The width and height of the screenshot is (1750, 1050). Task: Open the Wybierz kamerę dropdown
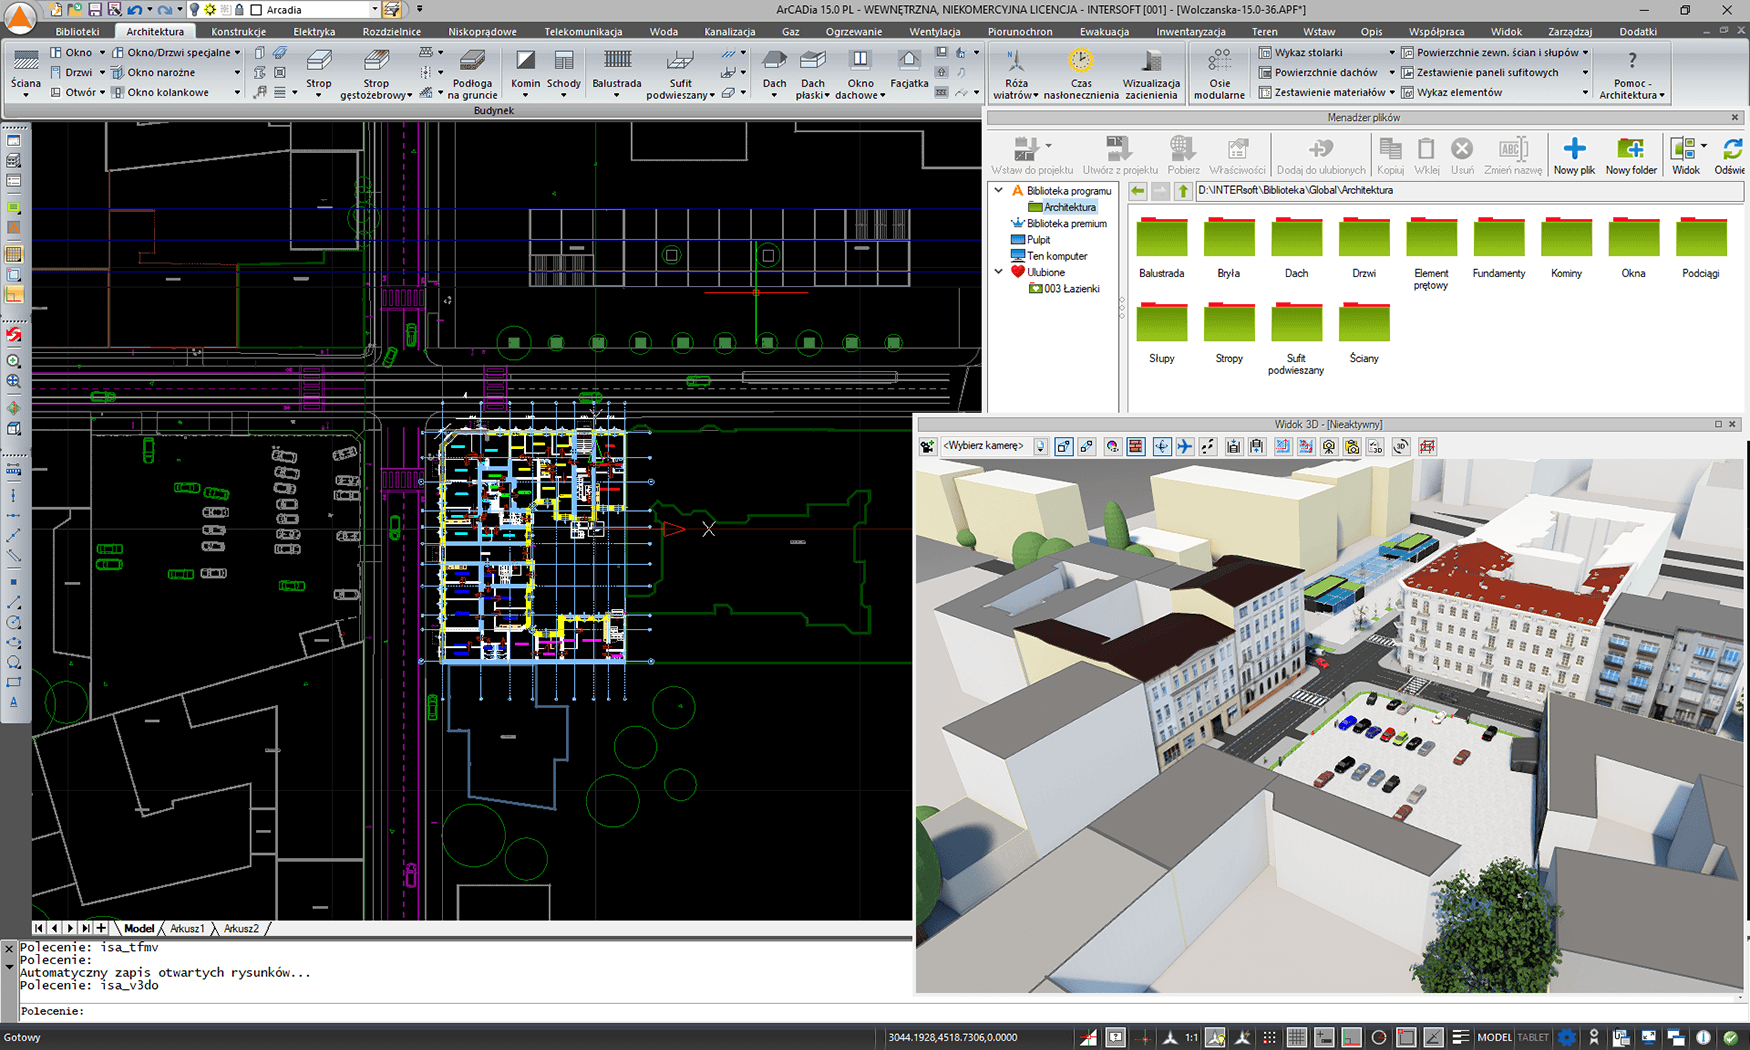1041,447
